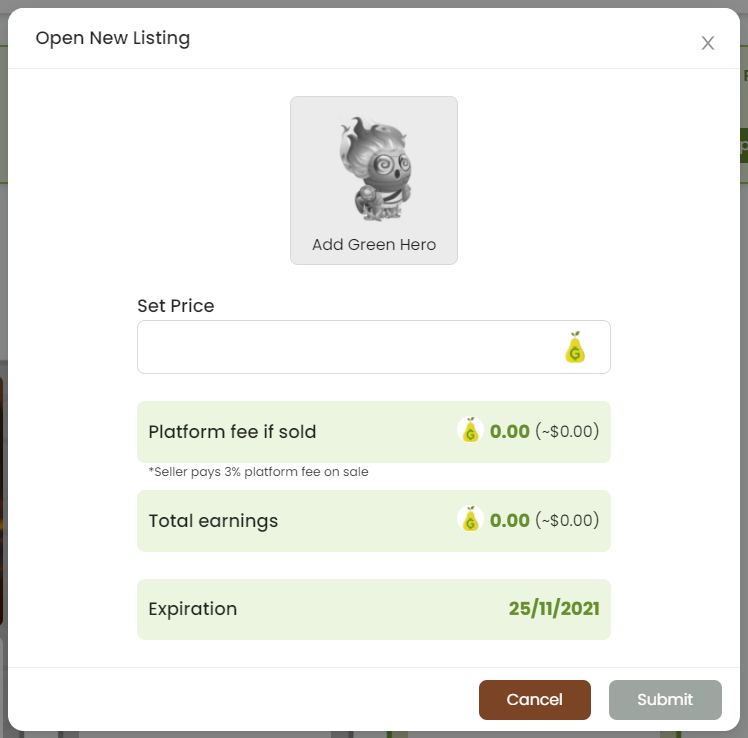Click the expiration date 25/11/2021

(x=554, y=609)
